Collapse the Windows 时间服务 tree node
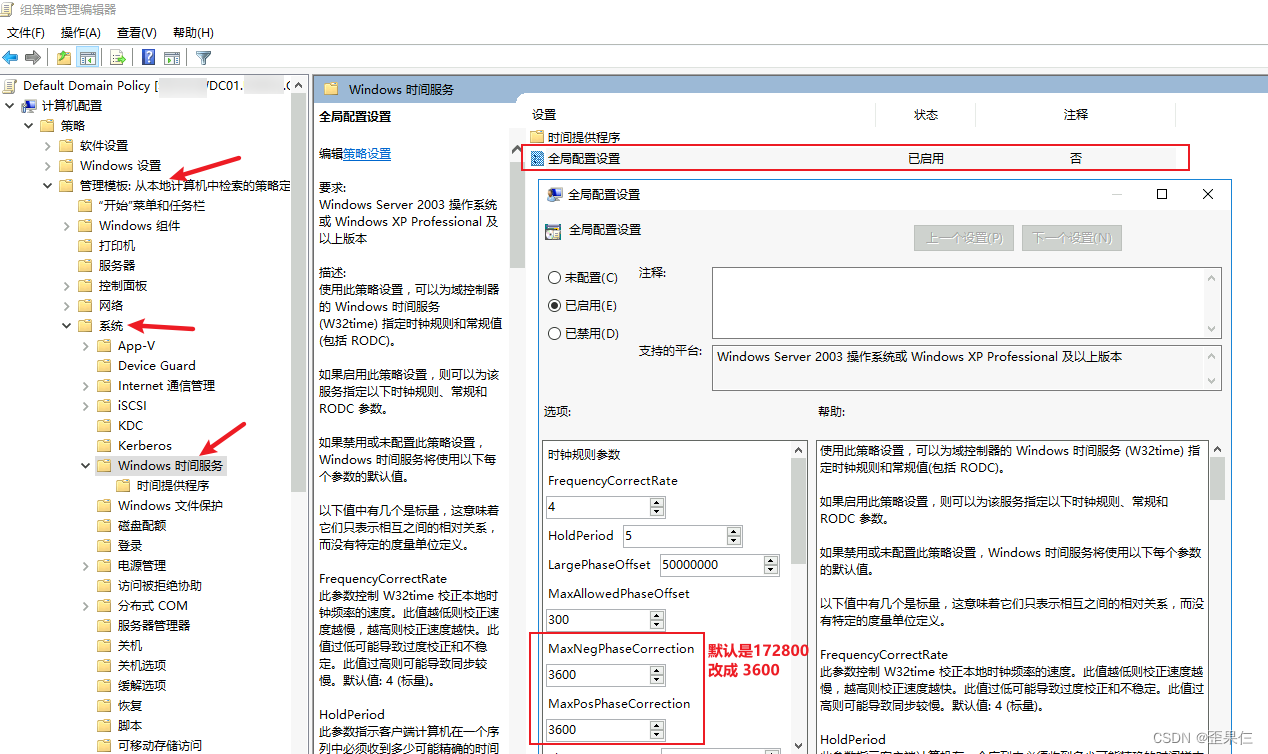Viewport: 1268px width, 754px height. click(x=86, y=466)
